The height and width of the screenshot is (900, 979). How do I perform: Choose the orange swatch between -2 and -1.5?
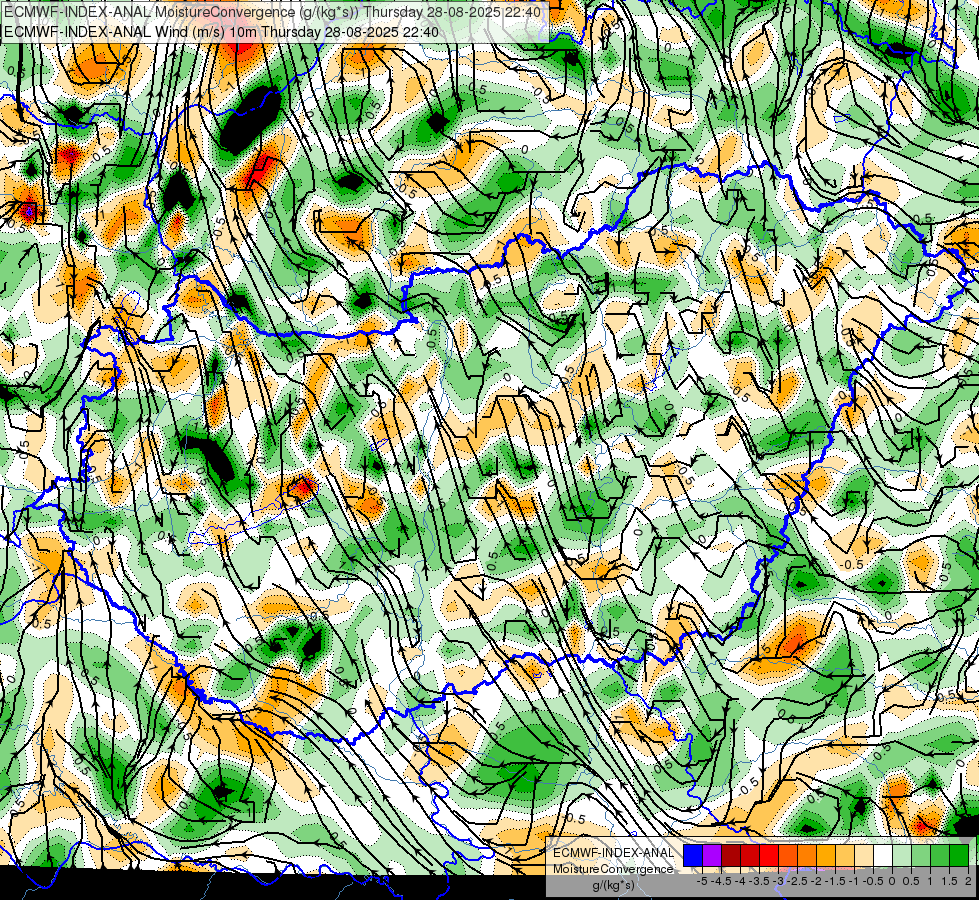(x=807, y=856)
